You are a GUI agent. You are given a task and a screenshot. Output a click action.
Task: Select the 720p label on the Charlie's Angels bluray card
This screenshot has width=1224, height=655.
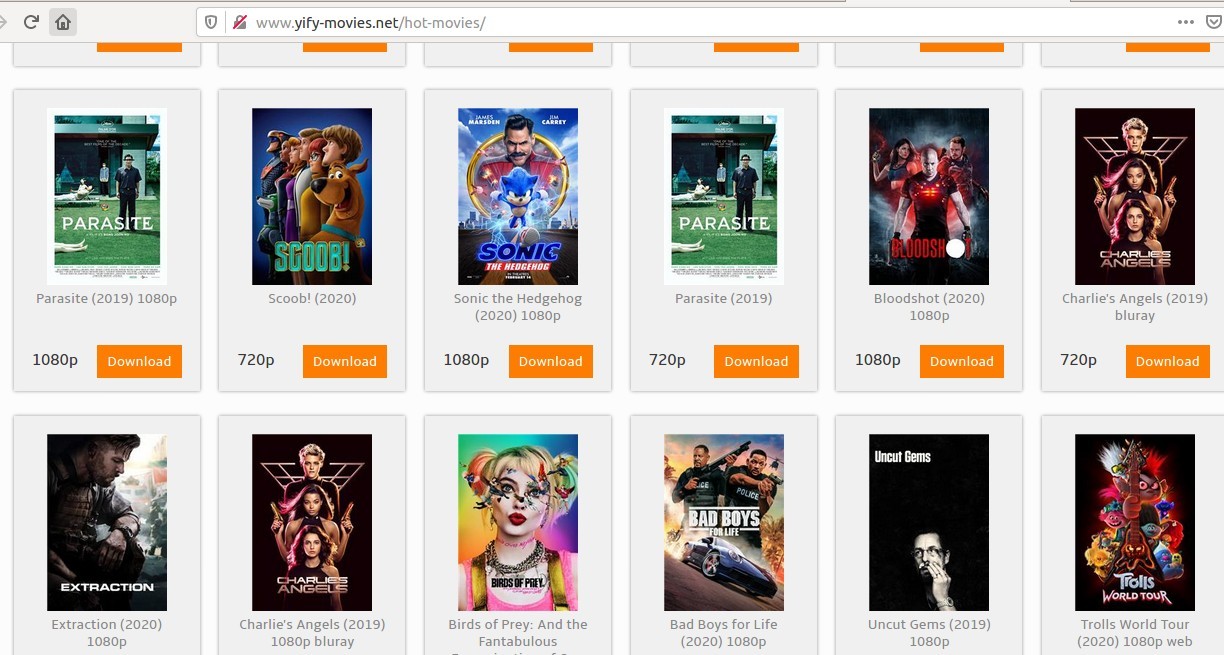[1078, 360]
